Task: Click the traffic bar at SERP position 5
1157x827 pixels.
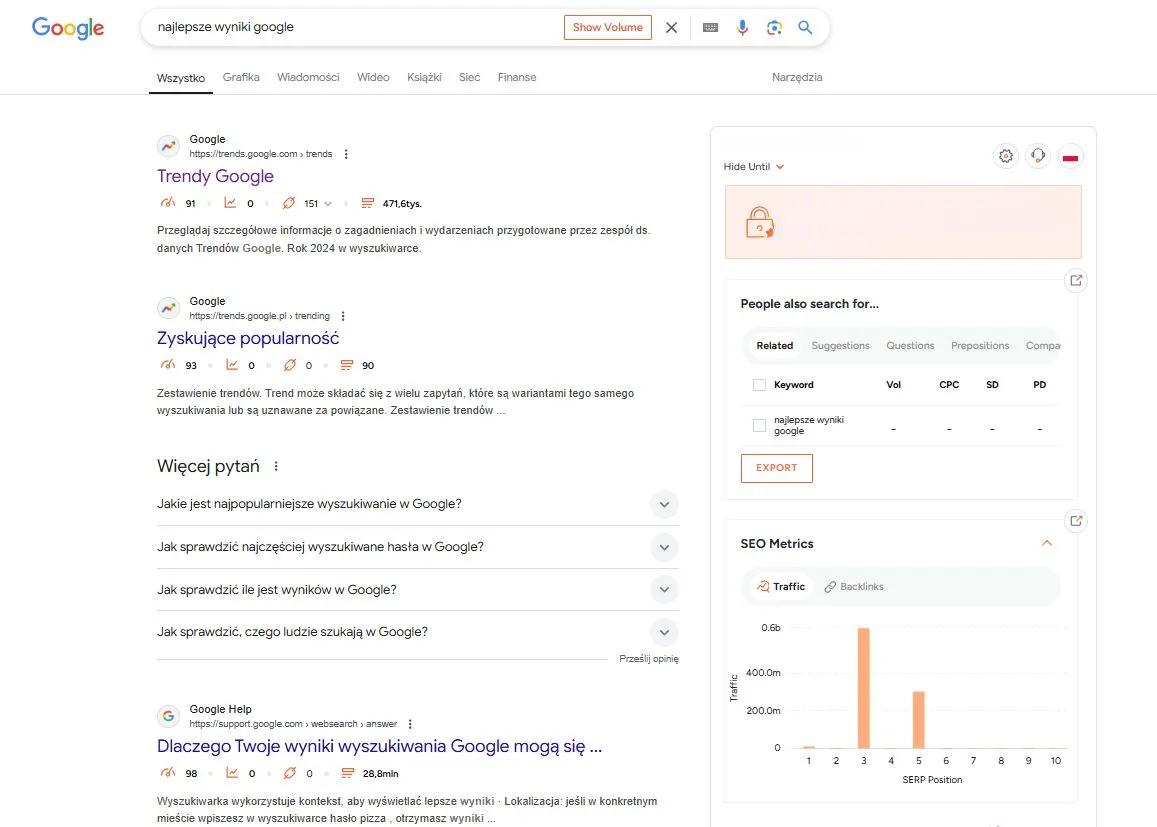Action: click(919, 719)
